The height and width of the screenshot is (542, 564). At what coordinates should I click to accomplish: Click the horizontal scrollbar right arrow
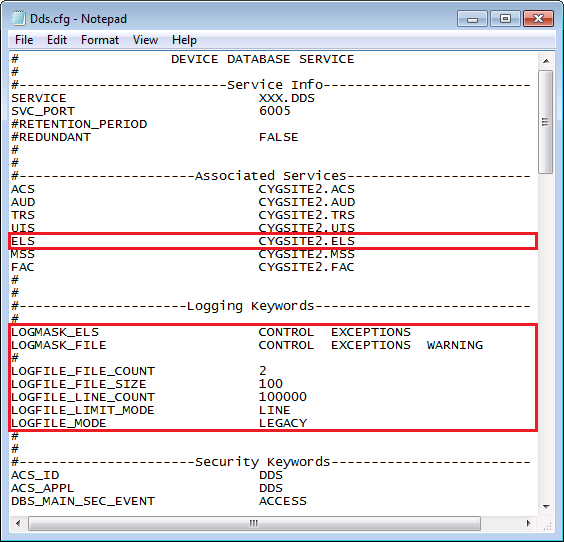pyautogui.click(x=528, y=523)
